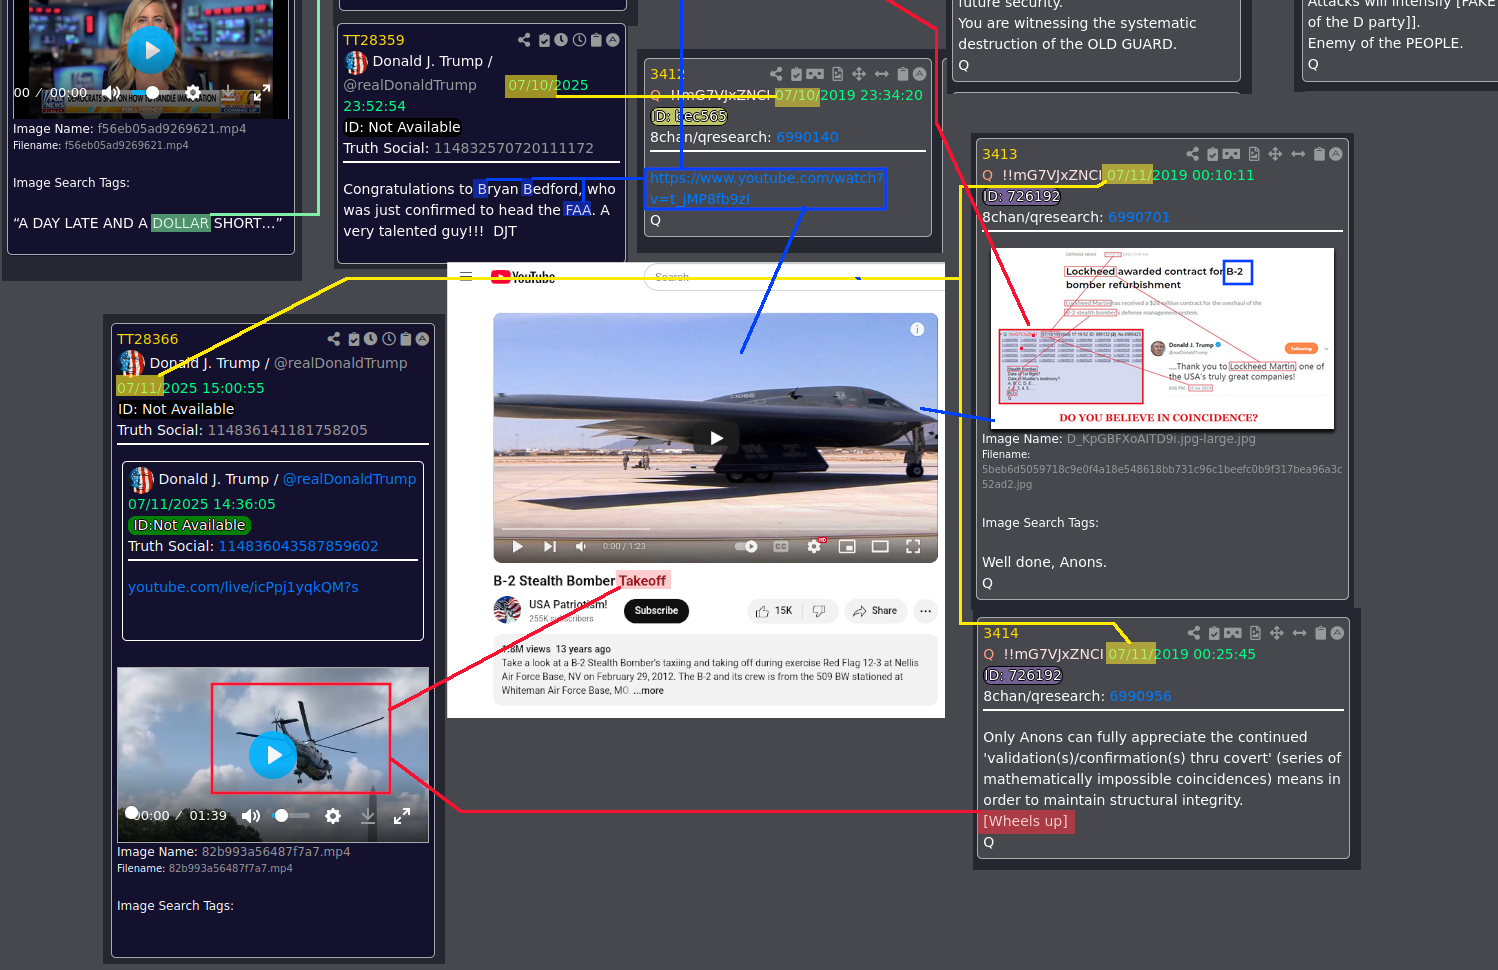
Task: Play the 82b993a56487f7a7.mp4 helicopter video
Action: tap(273, 755)
